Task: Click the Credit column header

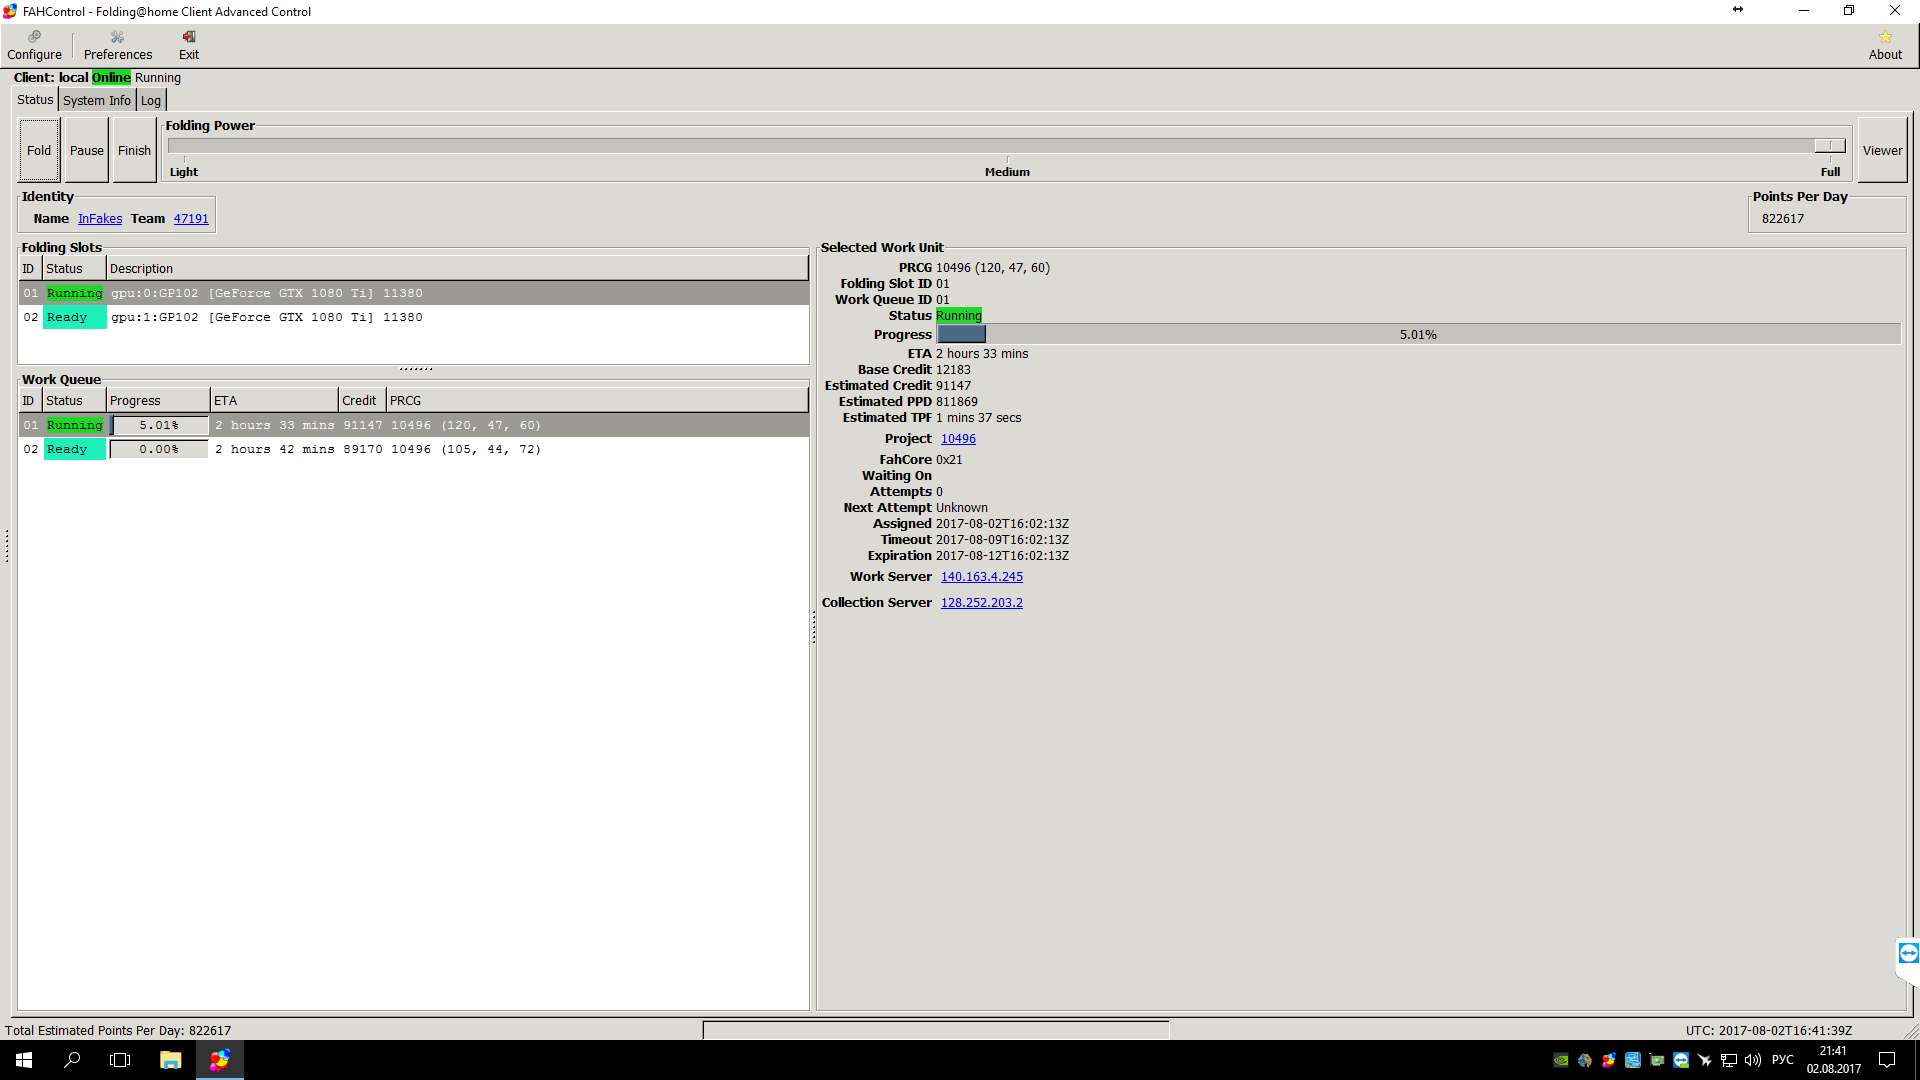Action: click(360, 401)
